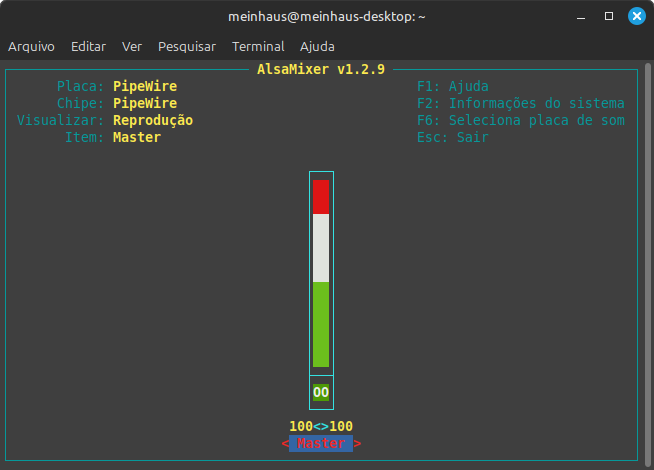The image size is (654, 470).
Task: Open the Editar menu
Action: (x=88, y=46)
